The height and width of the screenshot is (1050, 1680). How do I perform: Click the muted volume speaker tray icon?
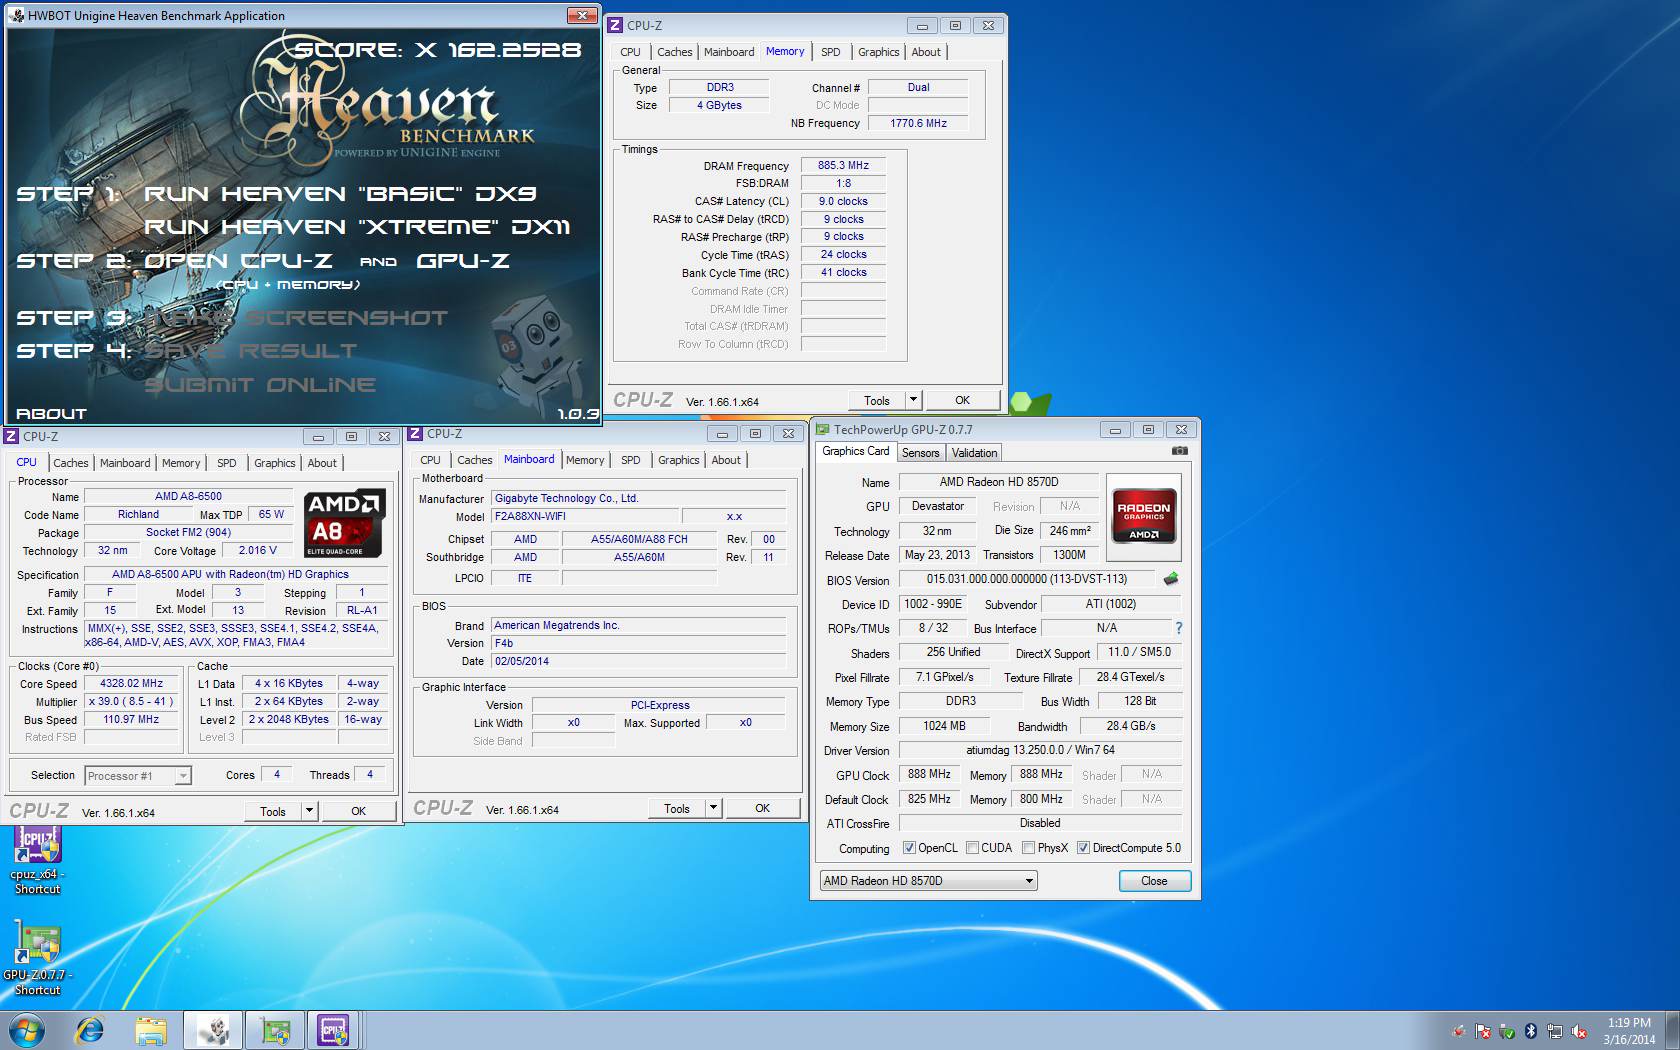coord(1579,1031)
